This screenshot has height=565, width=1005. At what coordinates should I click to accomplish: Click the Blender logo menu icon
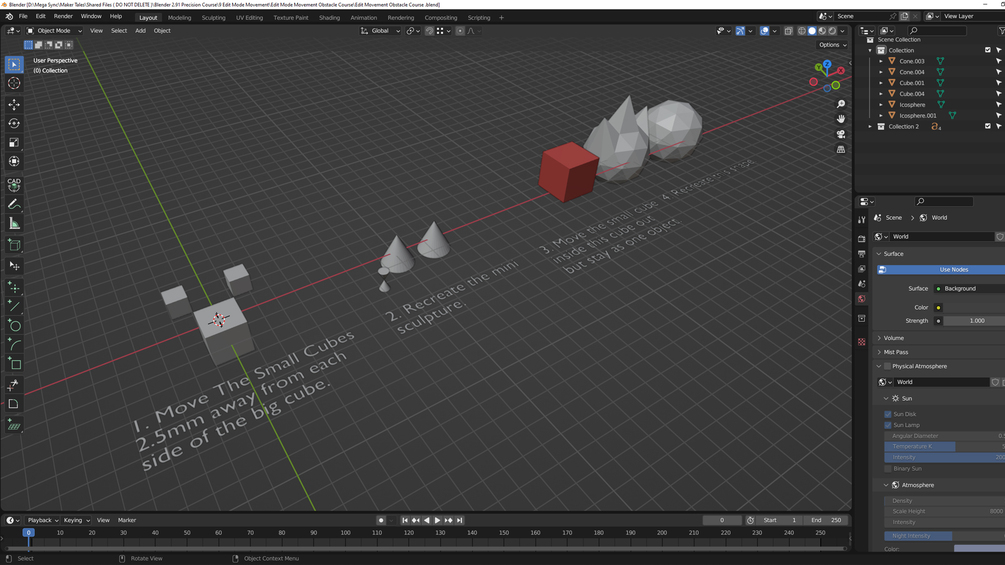click(x=9, y=17)
